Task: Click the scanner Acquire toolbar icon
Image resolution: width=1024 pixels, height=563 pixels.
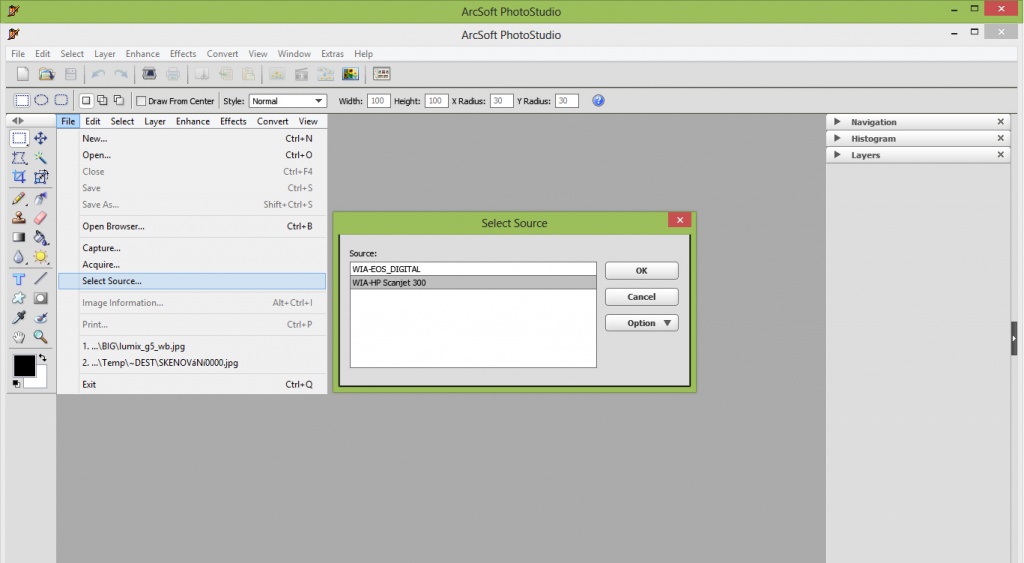Action: click(x=149, y=74)
